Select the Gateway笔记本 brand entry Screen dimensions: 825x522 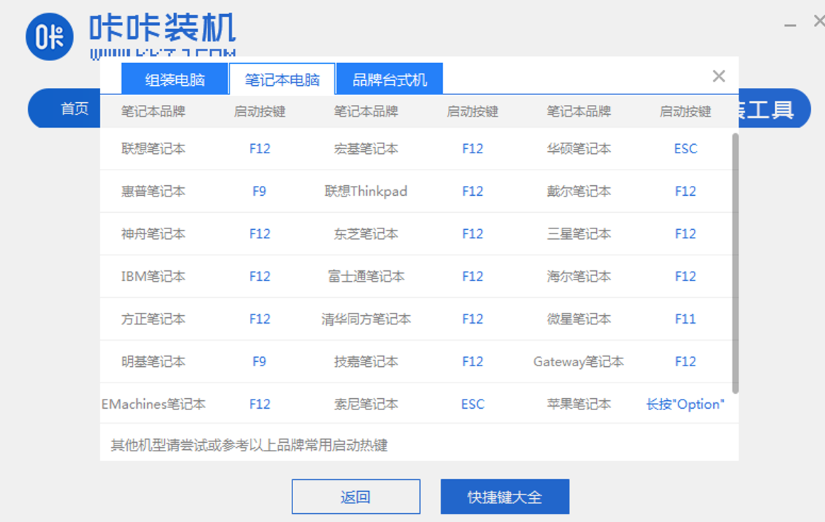578,362
